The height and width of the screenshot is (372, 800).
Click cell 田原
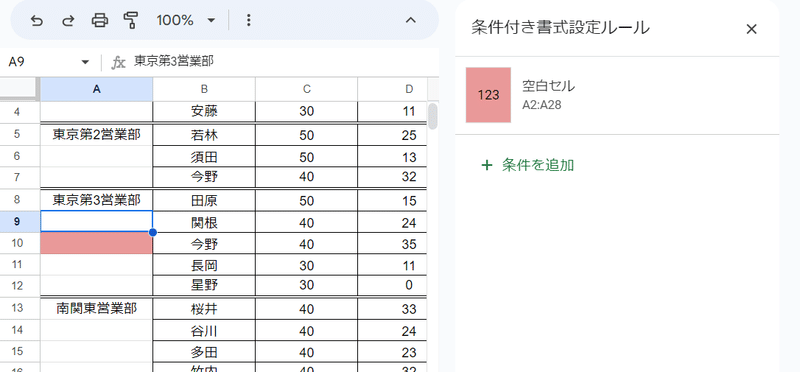(x=204, y=201)
